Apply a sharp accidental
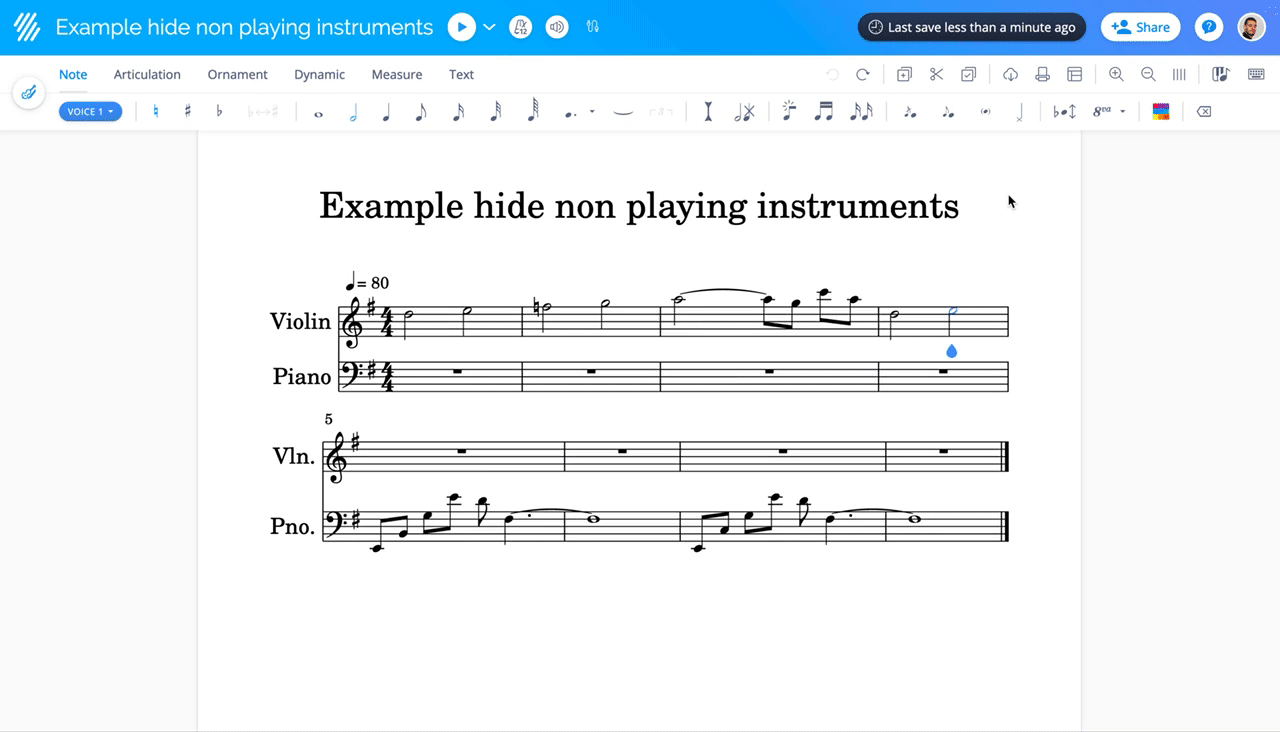The image size is (1280, 732). click(187, 111)
